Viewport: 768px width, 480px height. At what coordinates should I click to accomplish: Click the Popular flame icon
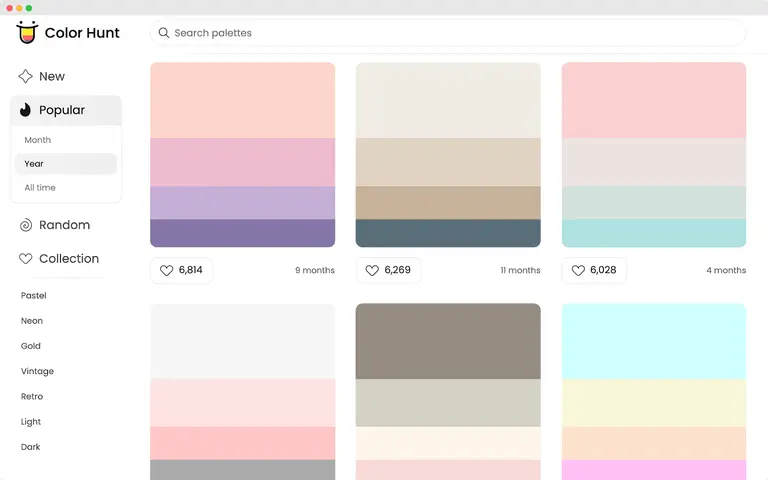click(25, 110)
